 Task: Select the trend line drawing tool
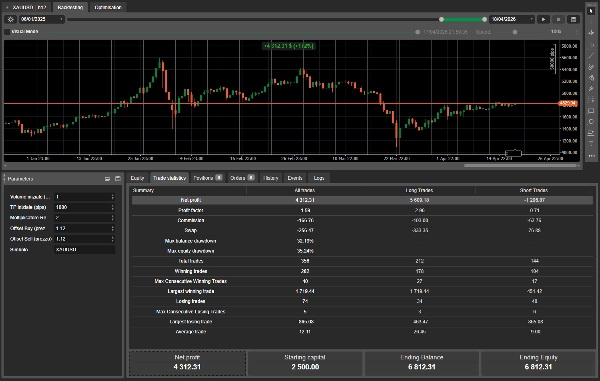tap(591, 56)
